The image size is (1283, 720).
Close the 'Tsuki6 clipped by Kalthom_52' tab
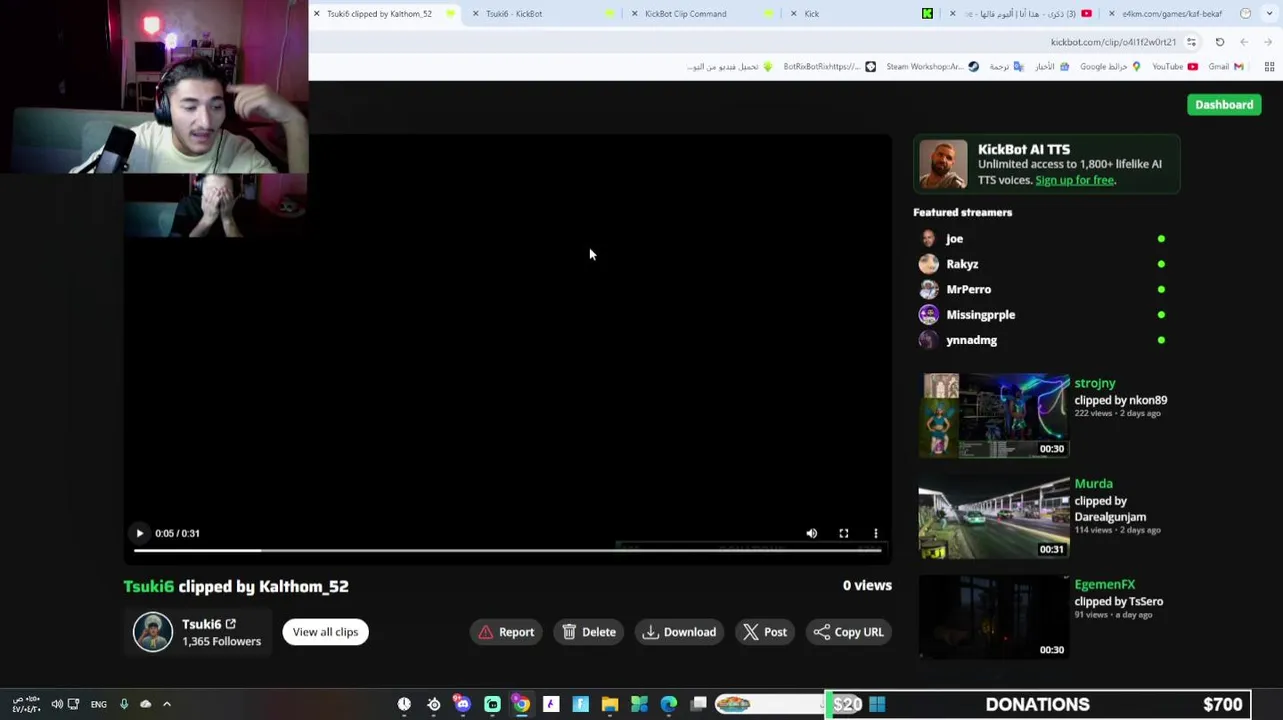pos(317,14)
